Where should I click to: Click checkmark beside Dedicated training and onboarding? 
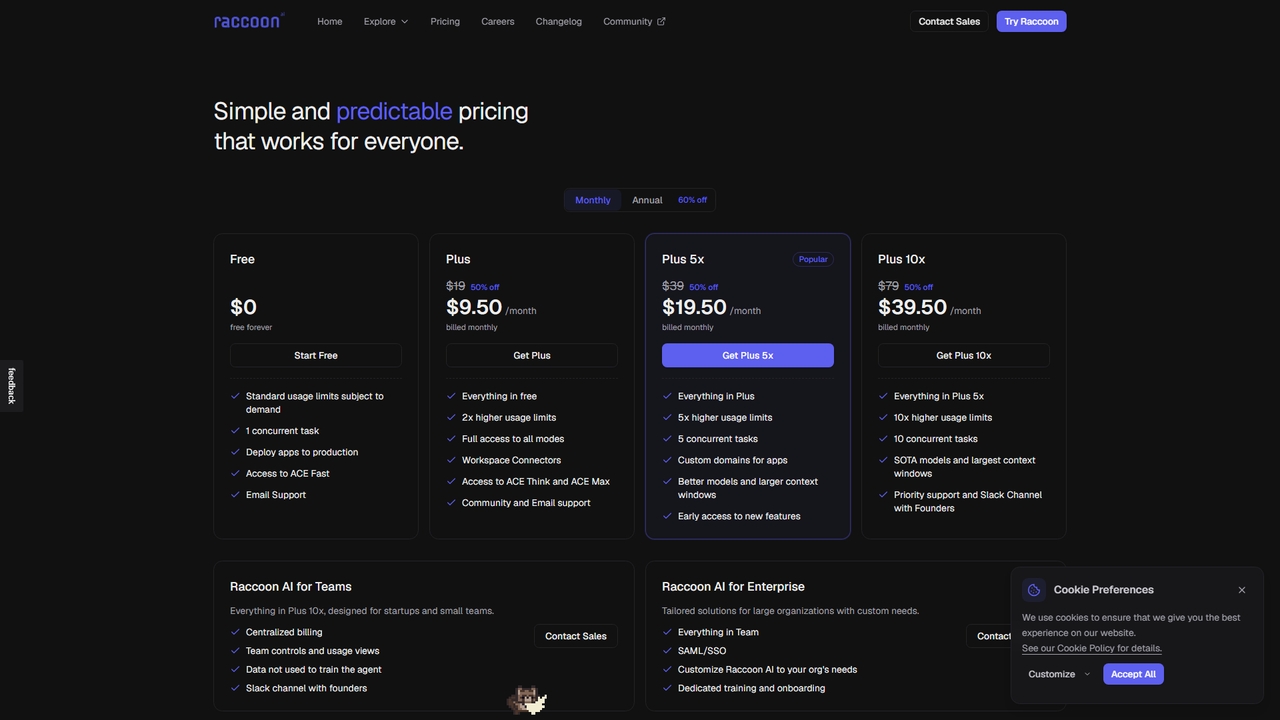pyautogui.click(x=667, y=688)
